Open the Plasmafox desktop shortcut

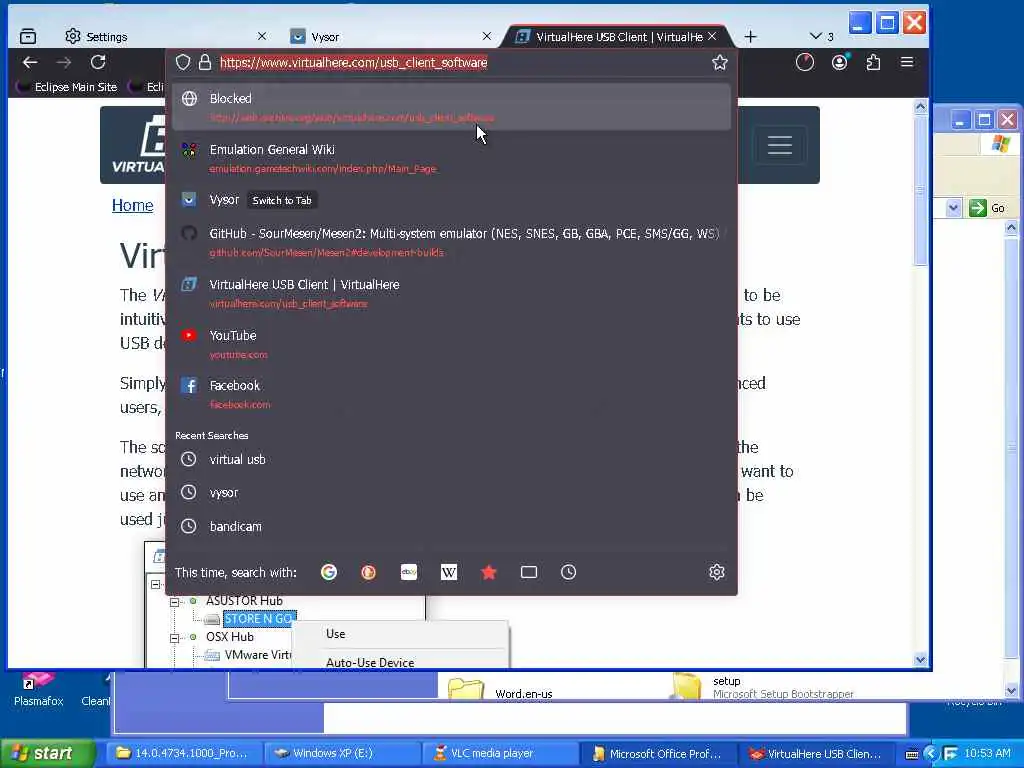tap(38, 691)
